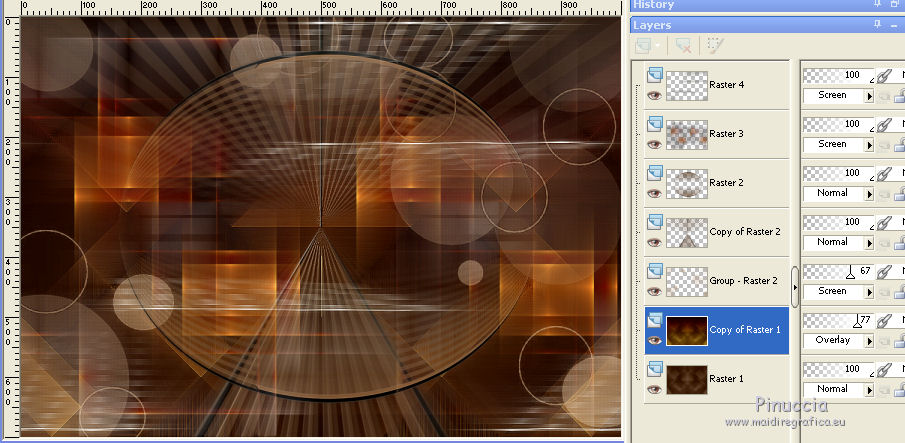Screen dimensions: 905x443
Task: Click the Layers panel title bar
Action: [x=768, y=25]
